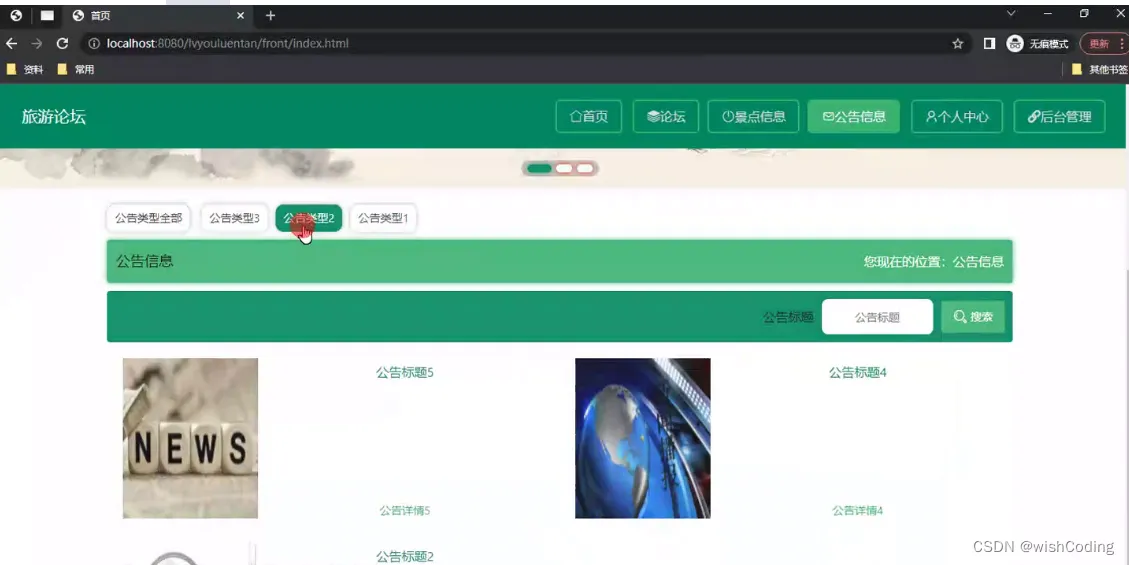Click the 公告详情5 text
Viewport: 1129px width, 565px height.
pos(405,510)
